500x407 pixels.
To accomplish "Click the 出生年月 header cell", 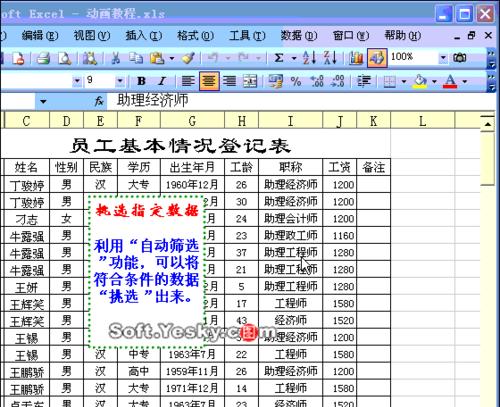I will [192, 167].
